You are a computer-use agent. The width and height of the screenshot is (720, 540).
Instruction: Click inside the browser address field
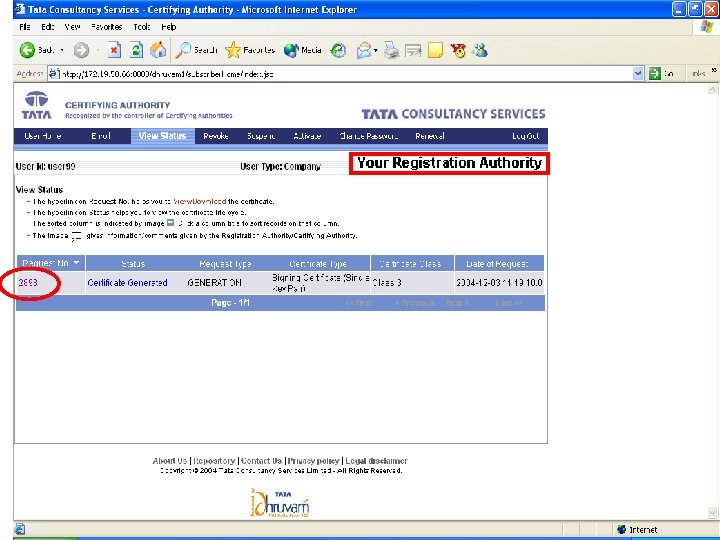pyautogui.click(x=340, y=73)
